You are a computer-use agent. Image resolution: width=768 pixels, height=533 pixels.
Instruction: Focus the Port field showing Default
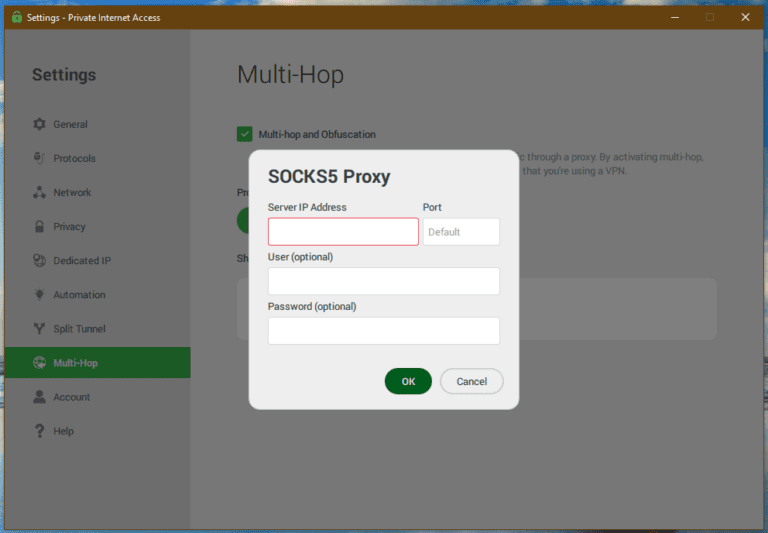click(461, 232)
